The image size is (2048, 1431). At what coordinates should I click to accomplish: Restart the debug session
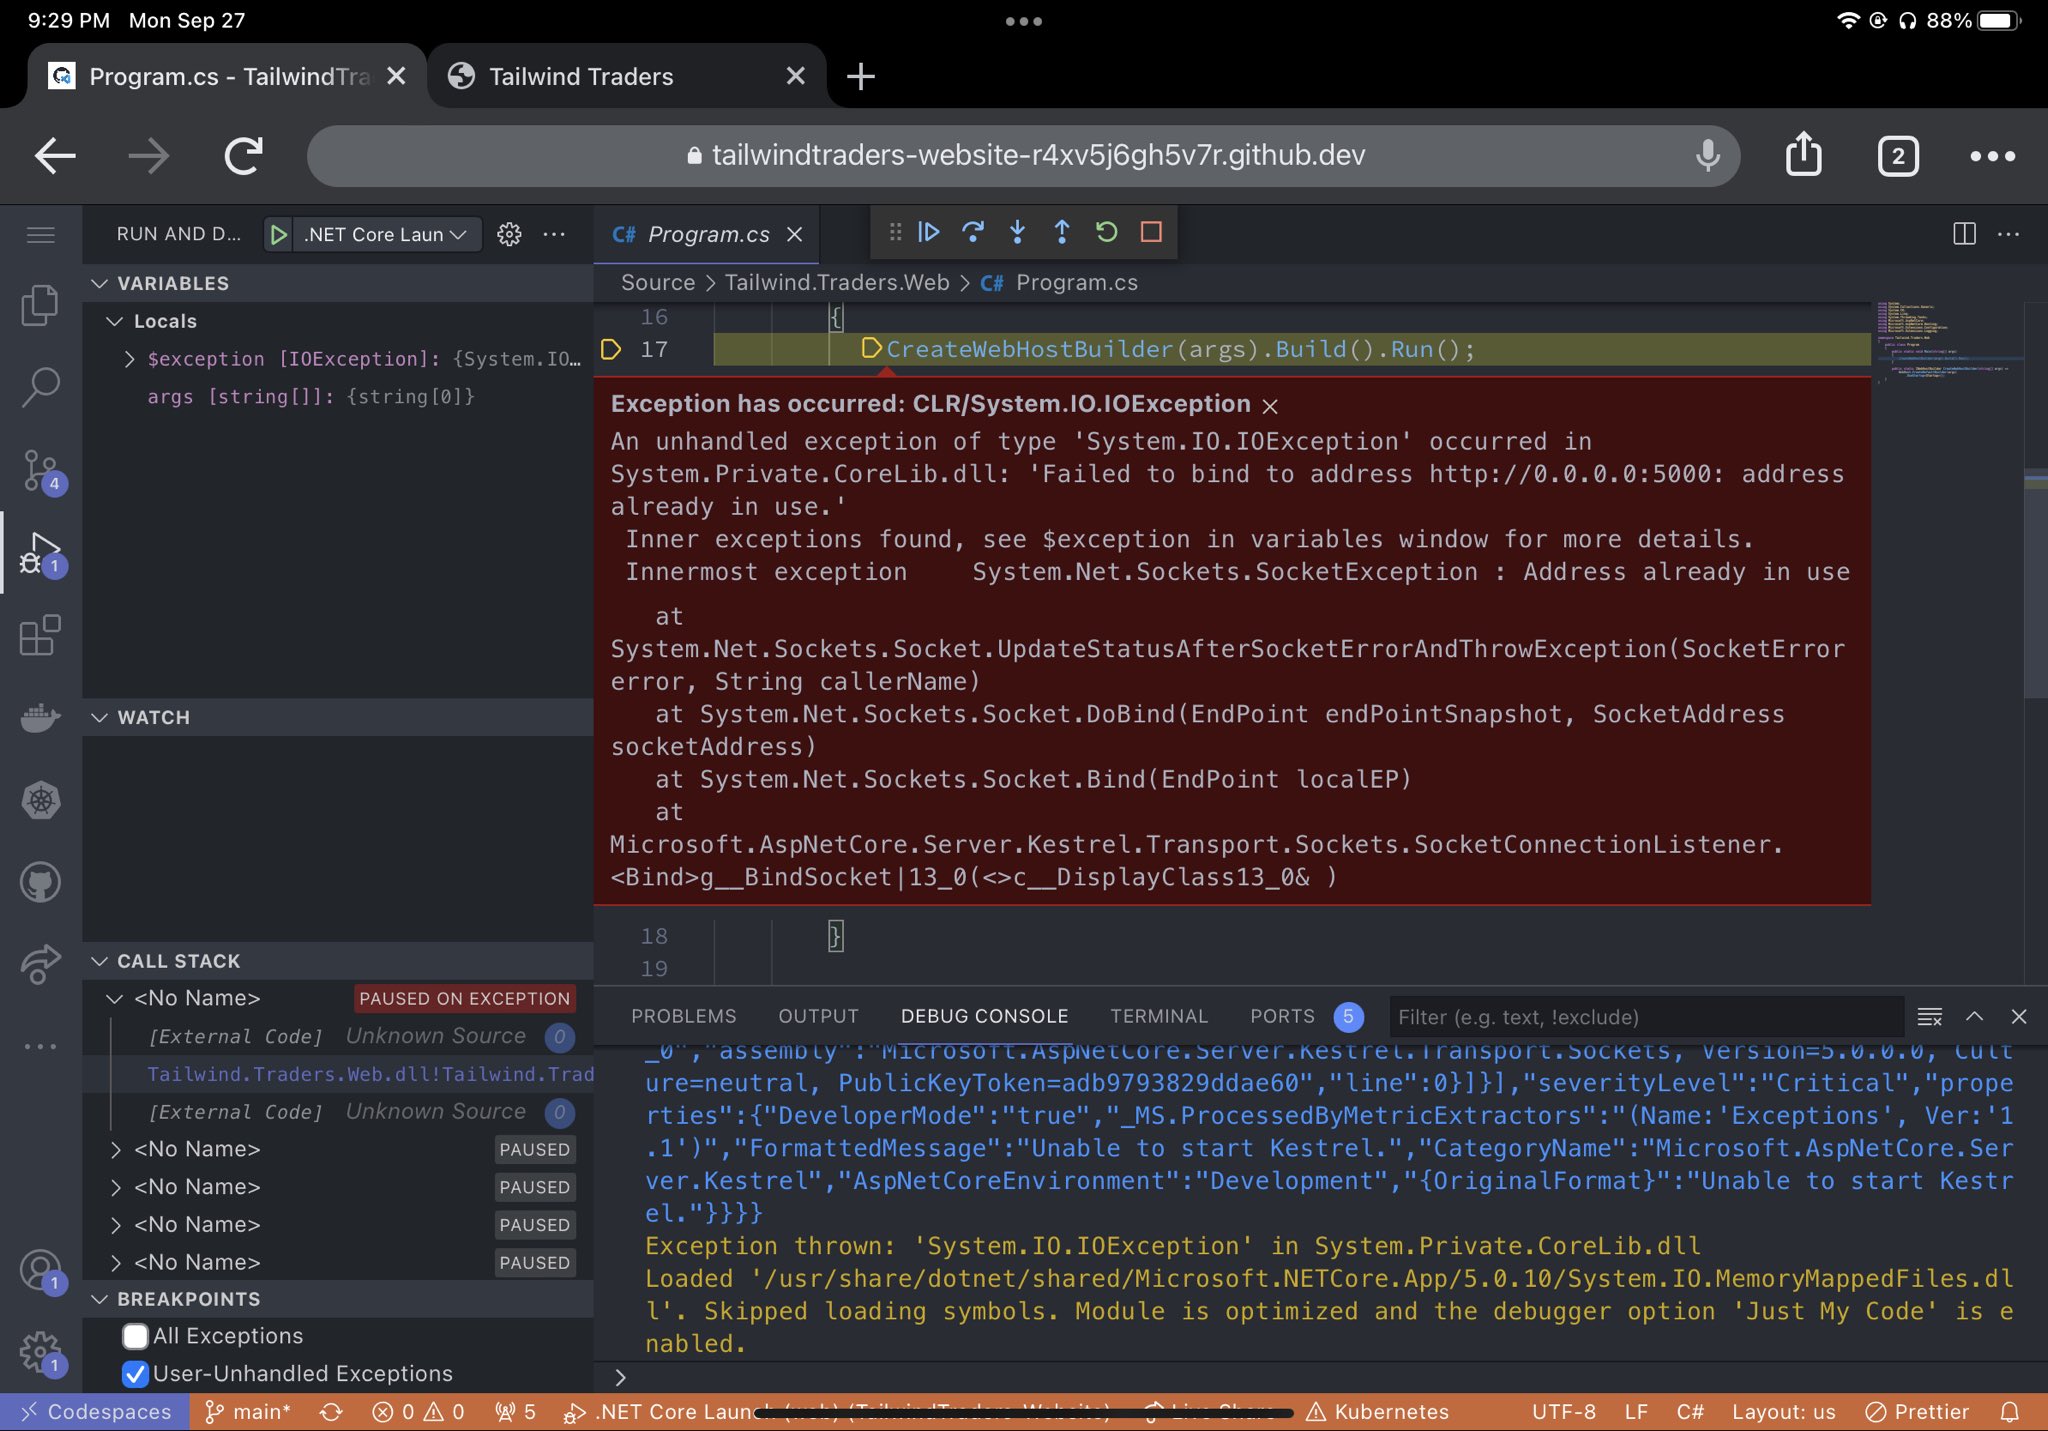pyautogui.click(x=1106, y=232)
